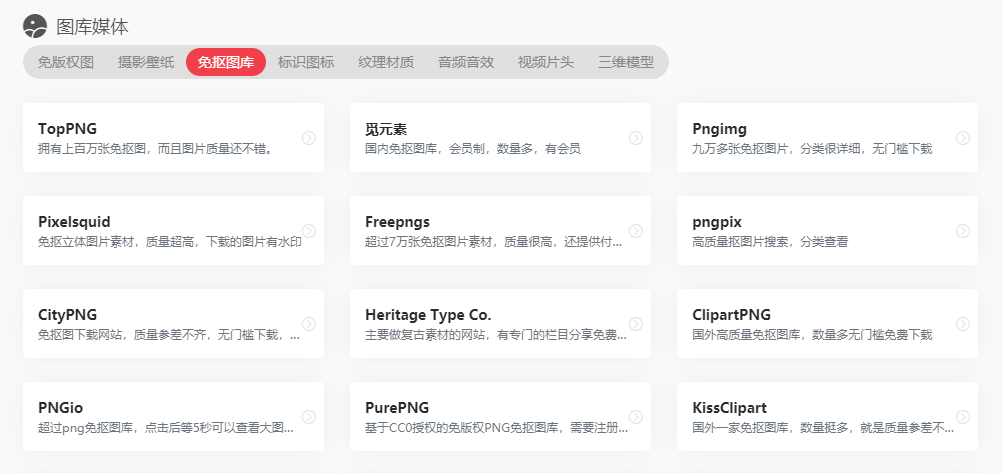1003x473 pixels.
Task: Click description 九万多张免抠图片，分类很详细，无门槛下载
Action: point(812,149)
